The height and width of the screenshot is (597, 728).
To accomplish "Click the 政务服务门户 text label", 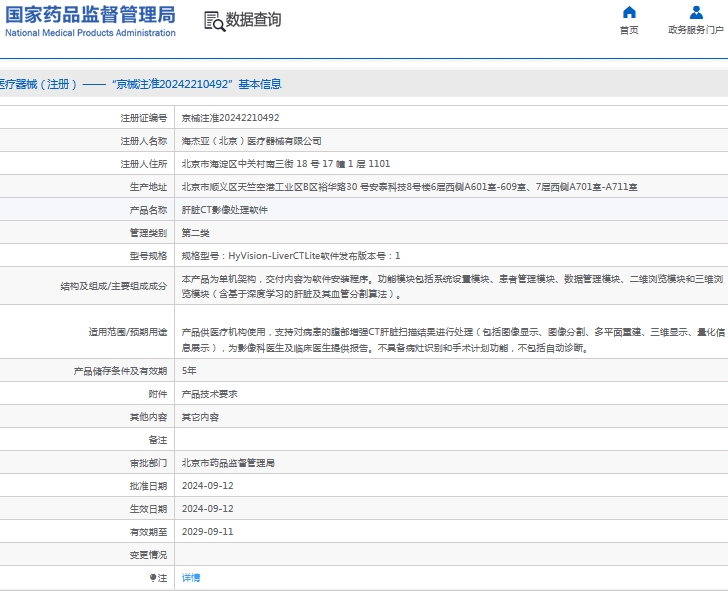I will tap(696, 30).
